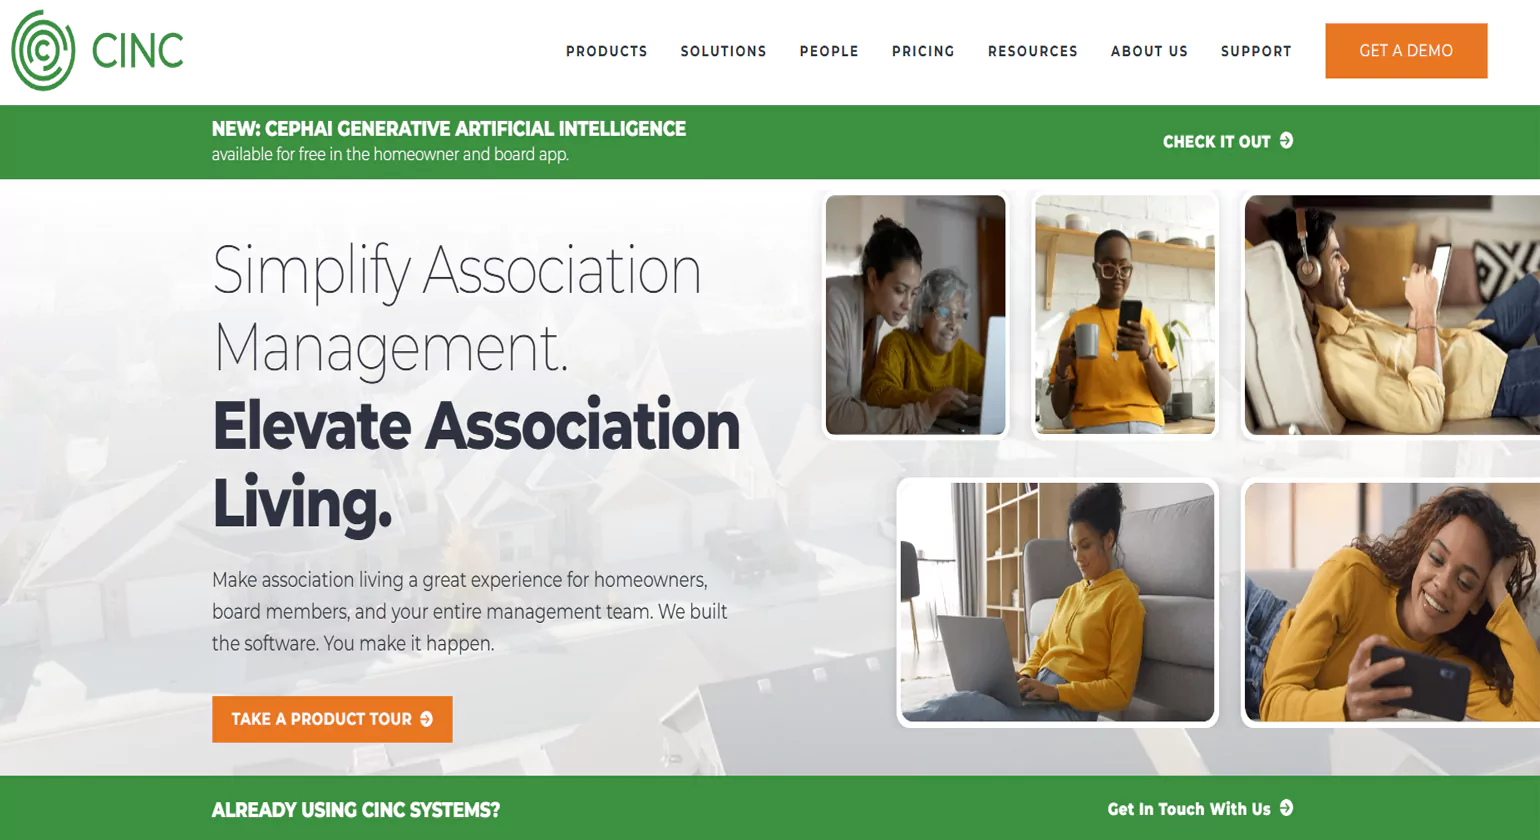Click the CINC wordmark text
The image size is (1540, 840).
click(137, 51)
